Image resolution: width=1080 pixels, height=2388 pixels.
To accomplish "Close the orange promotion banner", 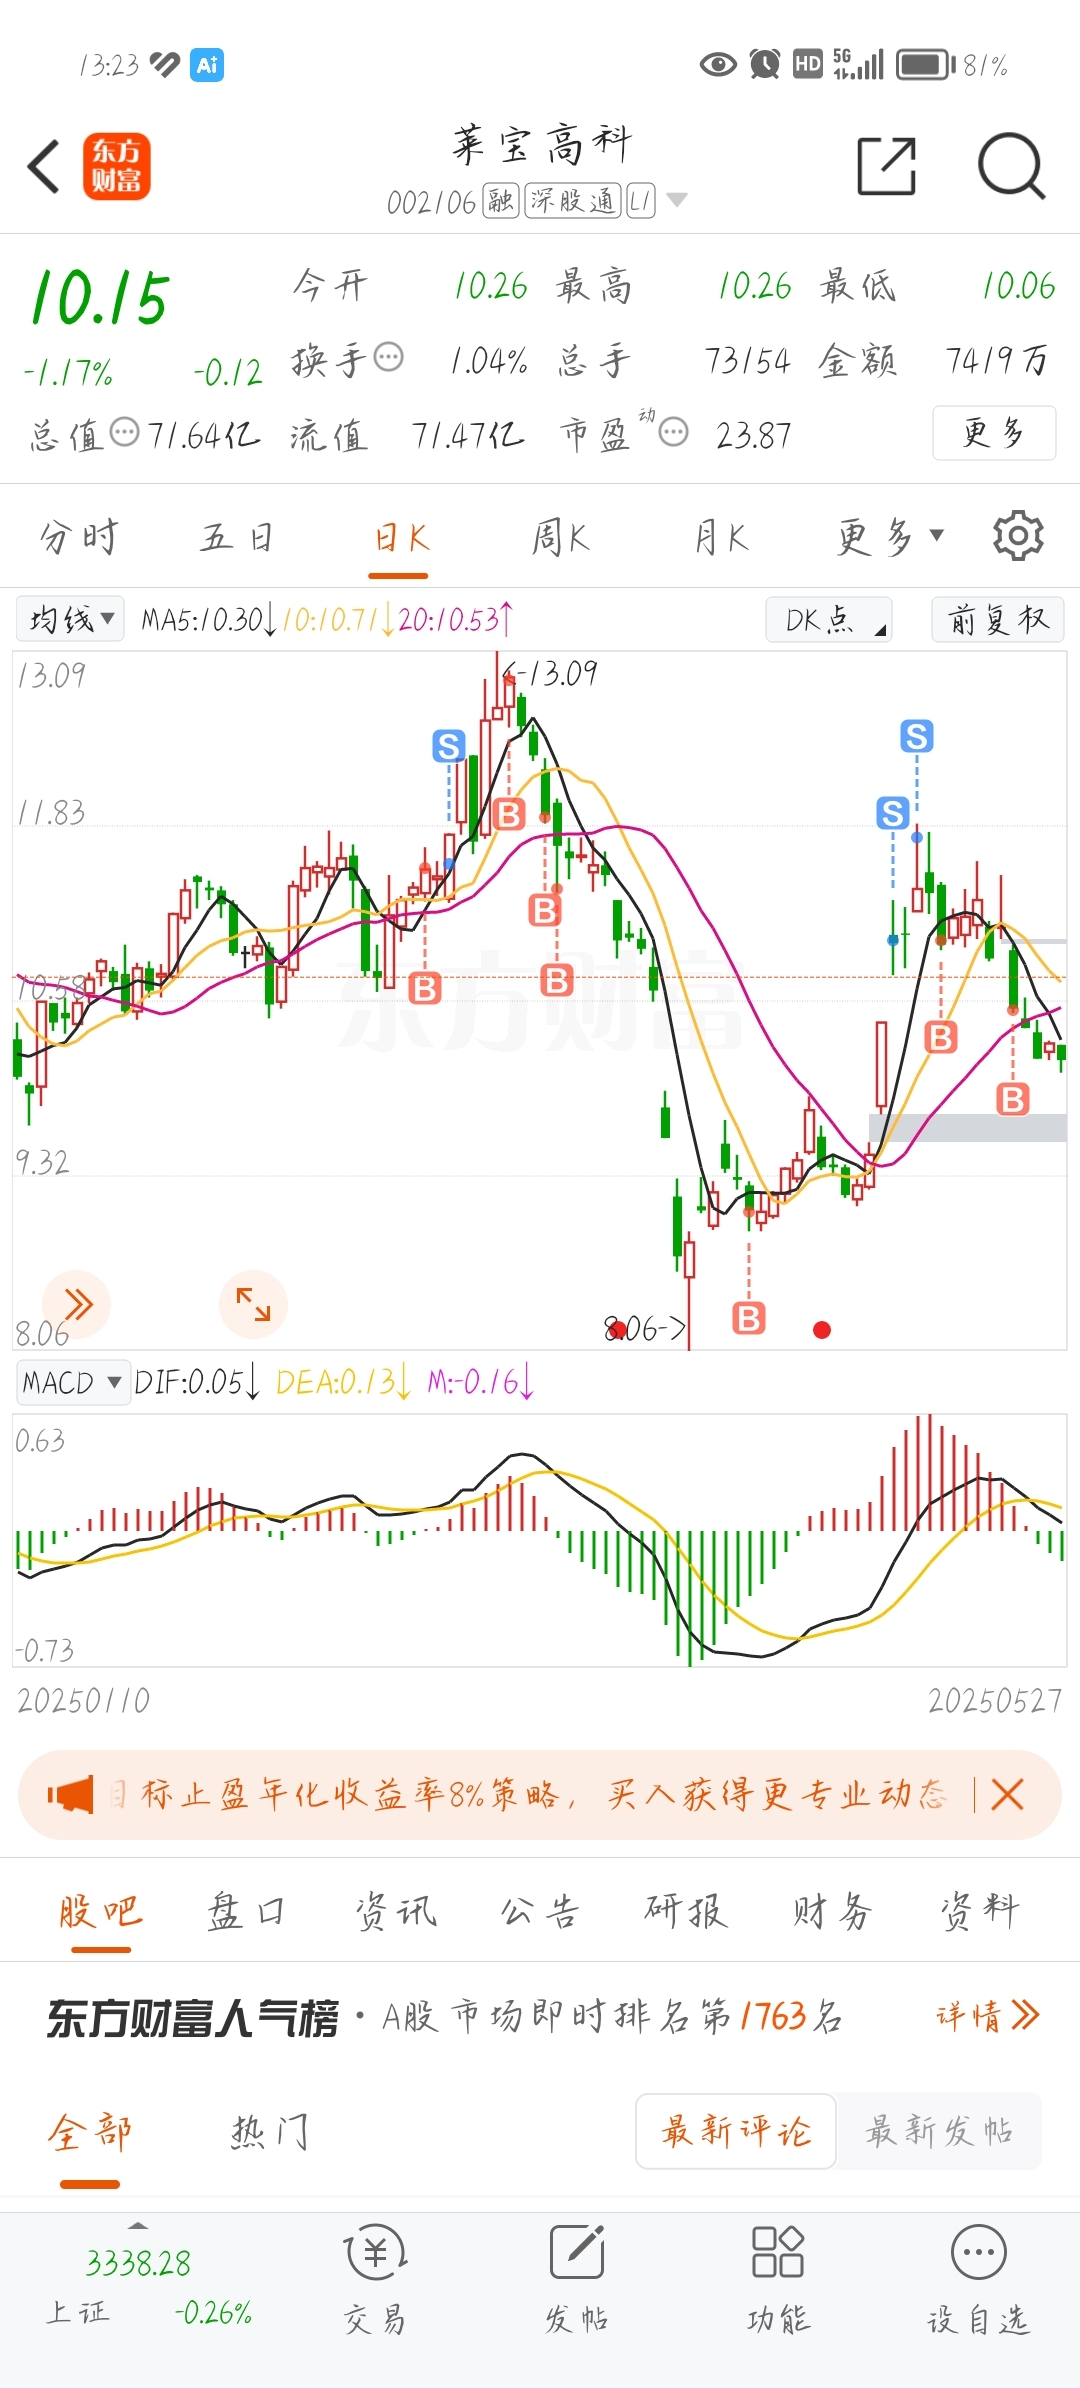I will coord(1007,1795).
